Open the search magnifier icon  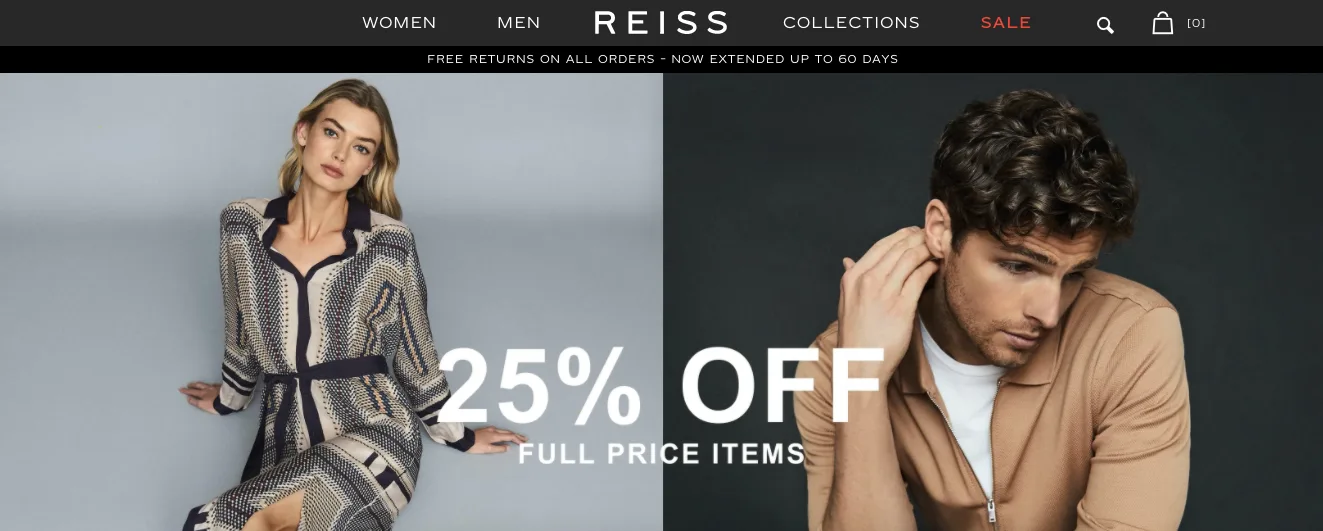click(1105, 25)
